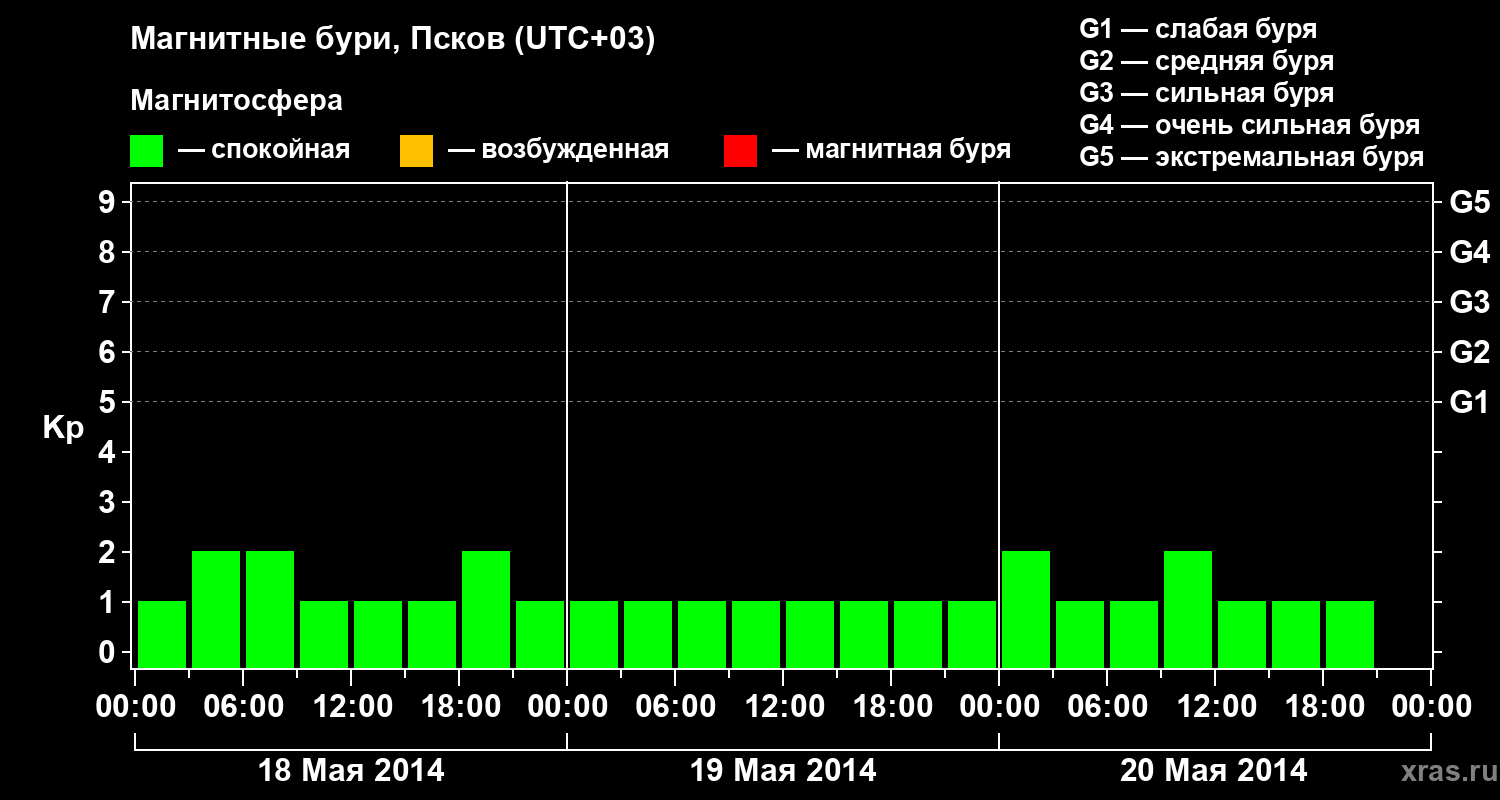This screenshot has height=800, width=1500.
Task: Click the G3 label on right axis
Action: (x=1470, y=302)
